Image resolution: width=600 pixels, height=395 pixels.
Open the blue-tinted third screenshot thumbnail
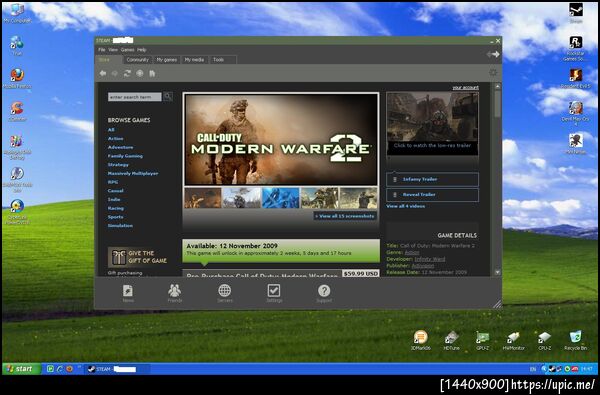point(280,198)
